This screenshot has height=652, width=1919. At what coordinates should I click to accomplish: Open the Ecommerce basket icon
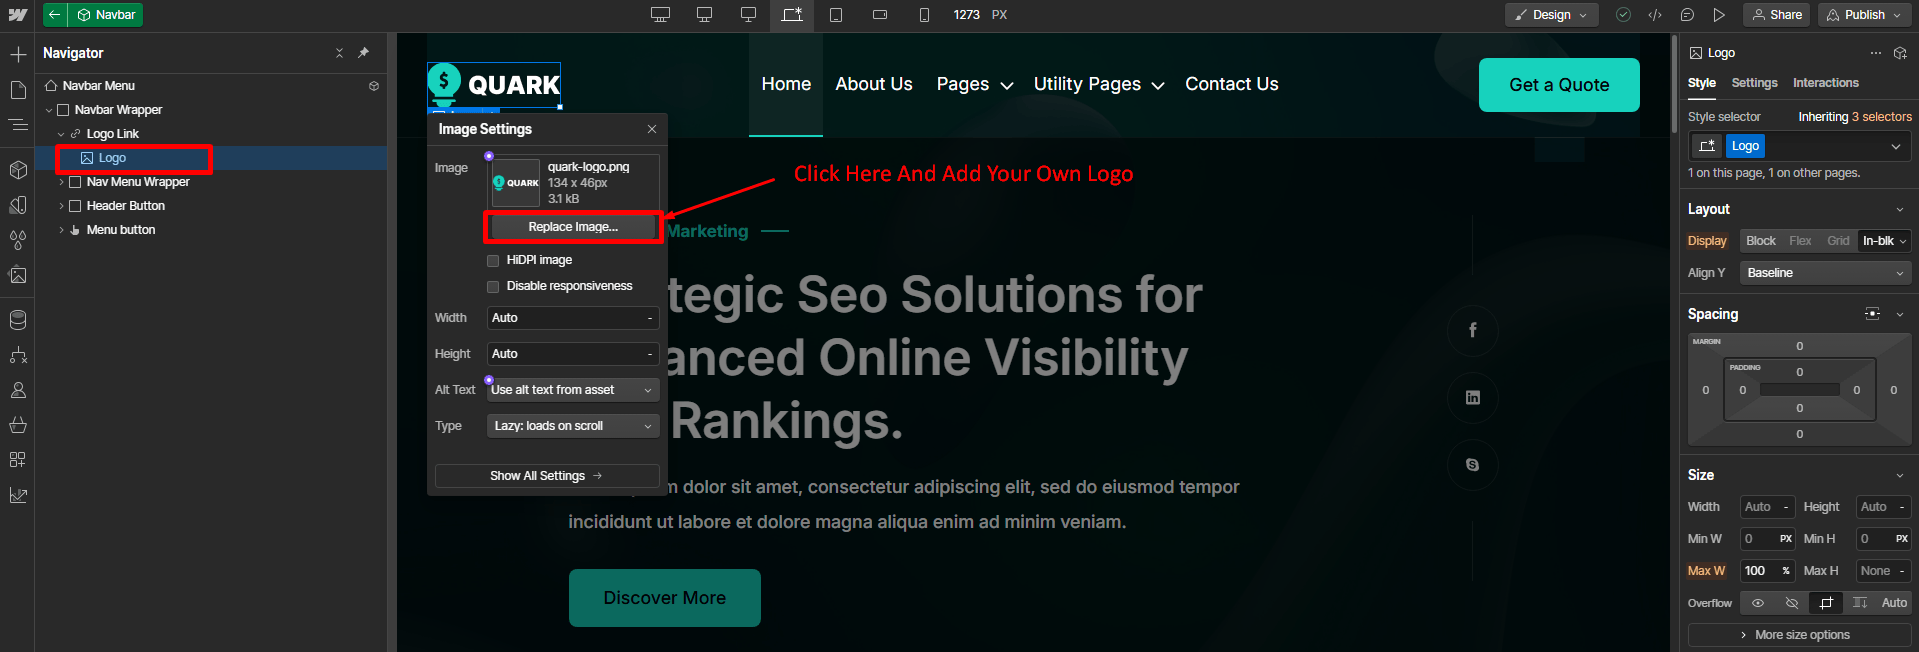tap(18, 425)
